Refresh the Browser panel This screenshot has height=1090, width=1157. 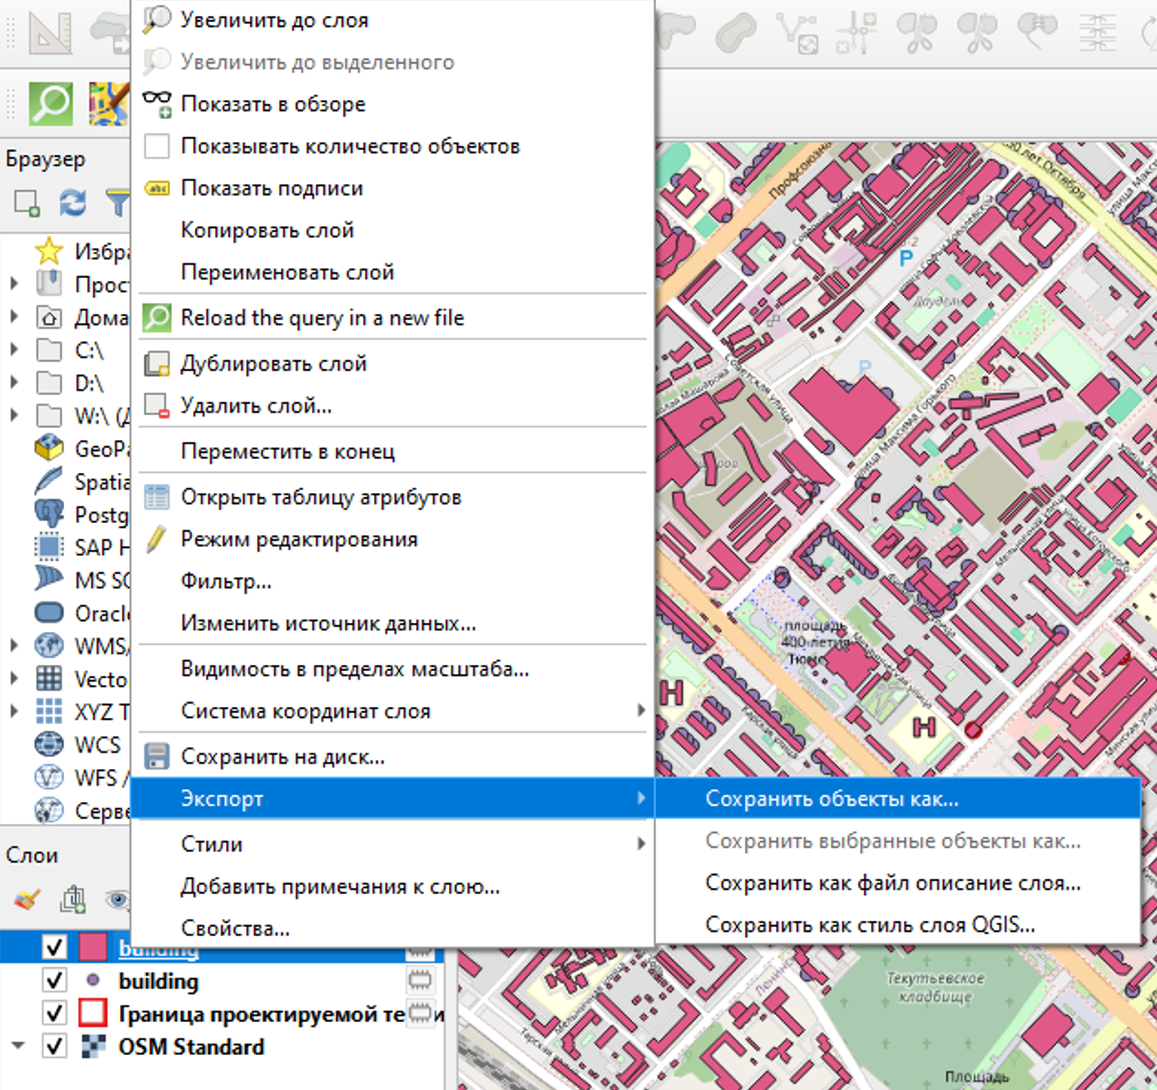tap(72, 203)
